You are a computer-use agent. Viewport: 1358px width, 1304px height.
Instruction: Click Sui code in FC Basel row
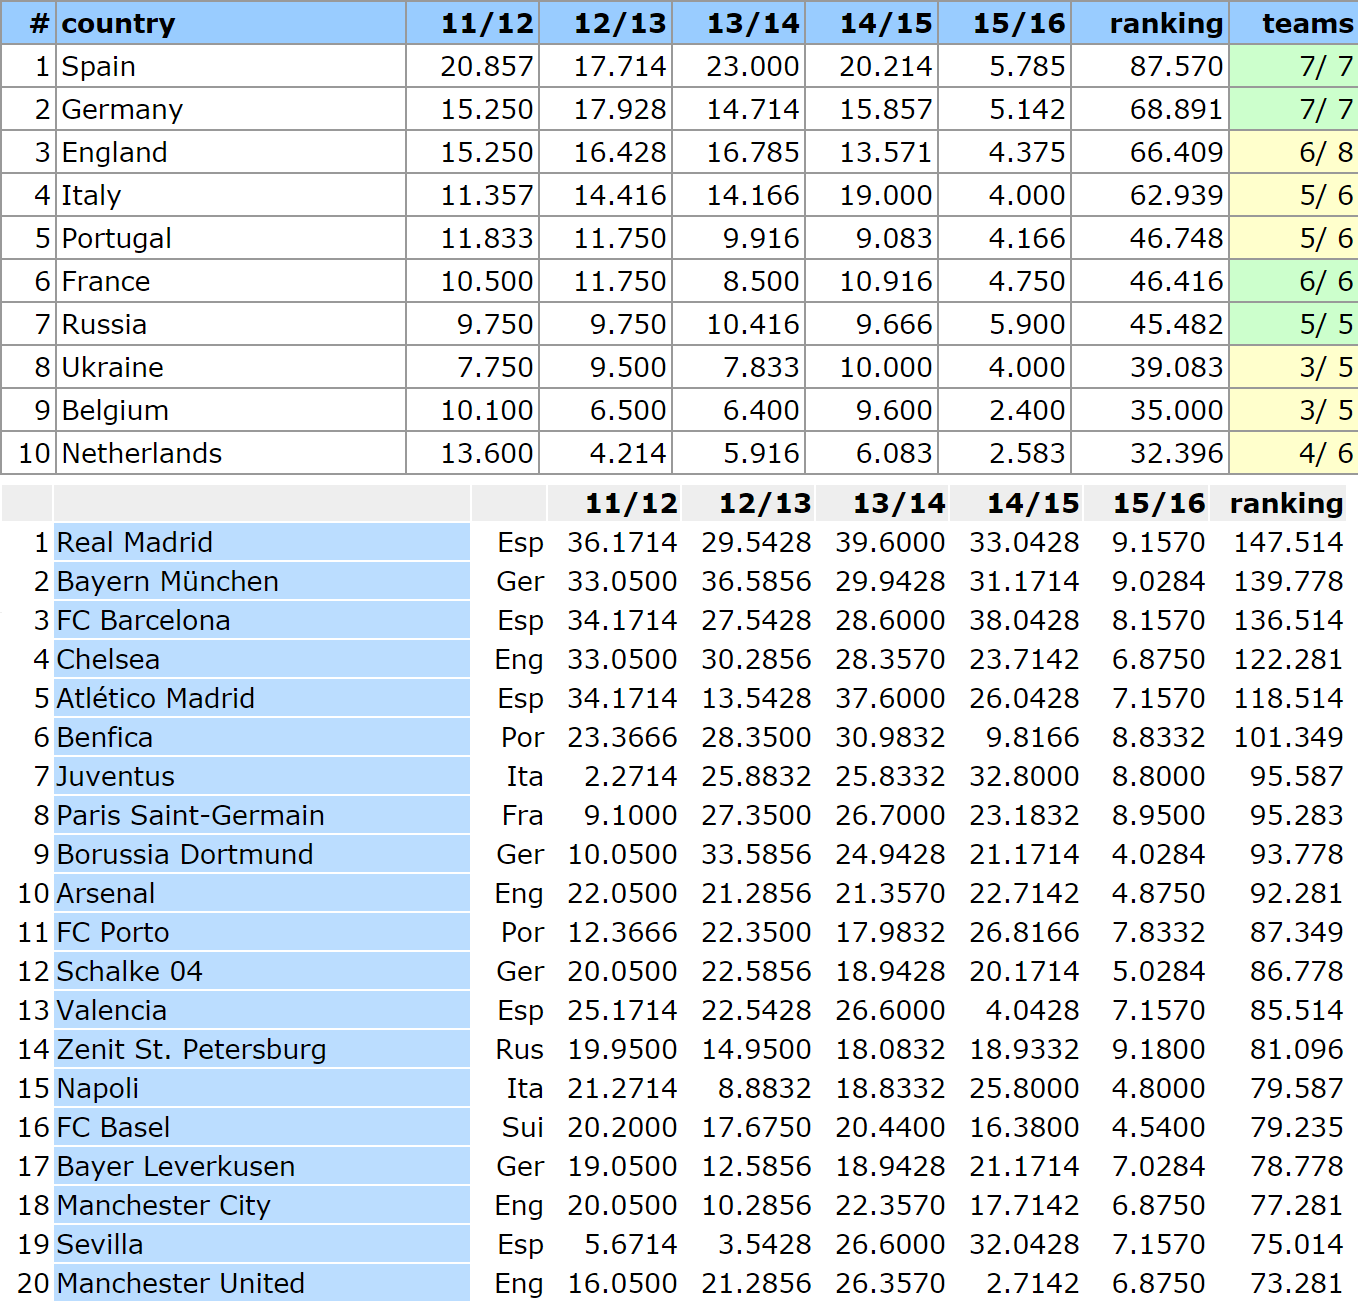[523, 1127]
